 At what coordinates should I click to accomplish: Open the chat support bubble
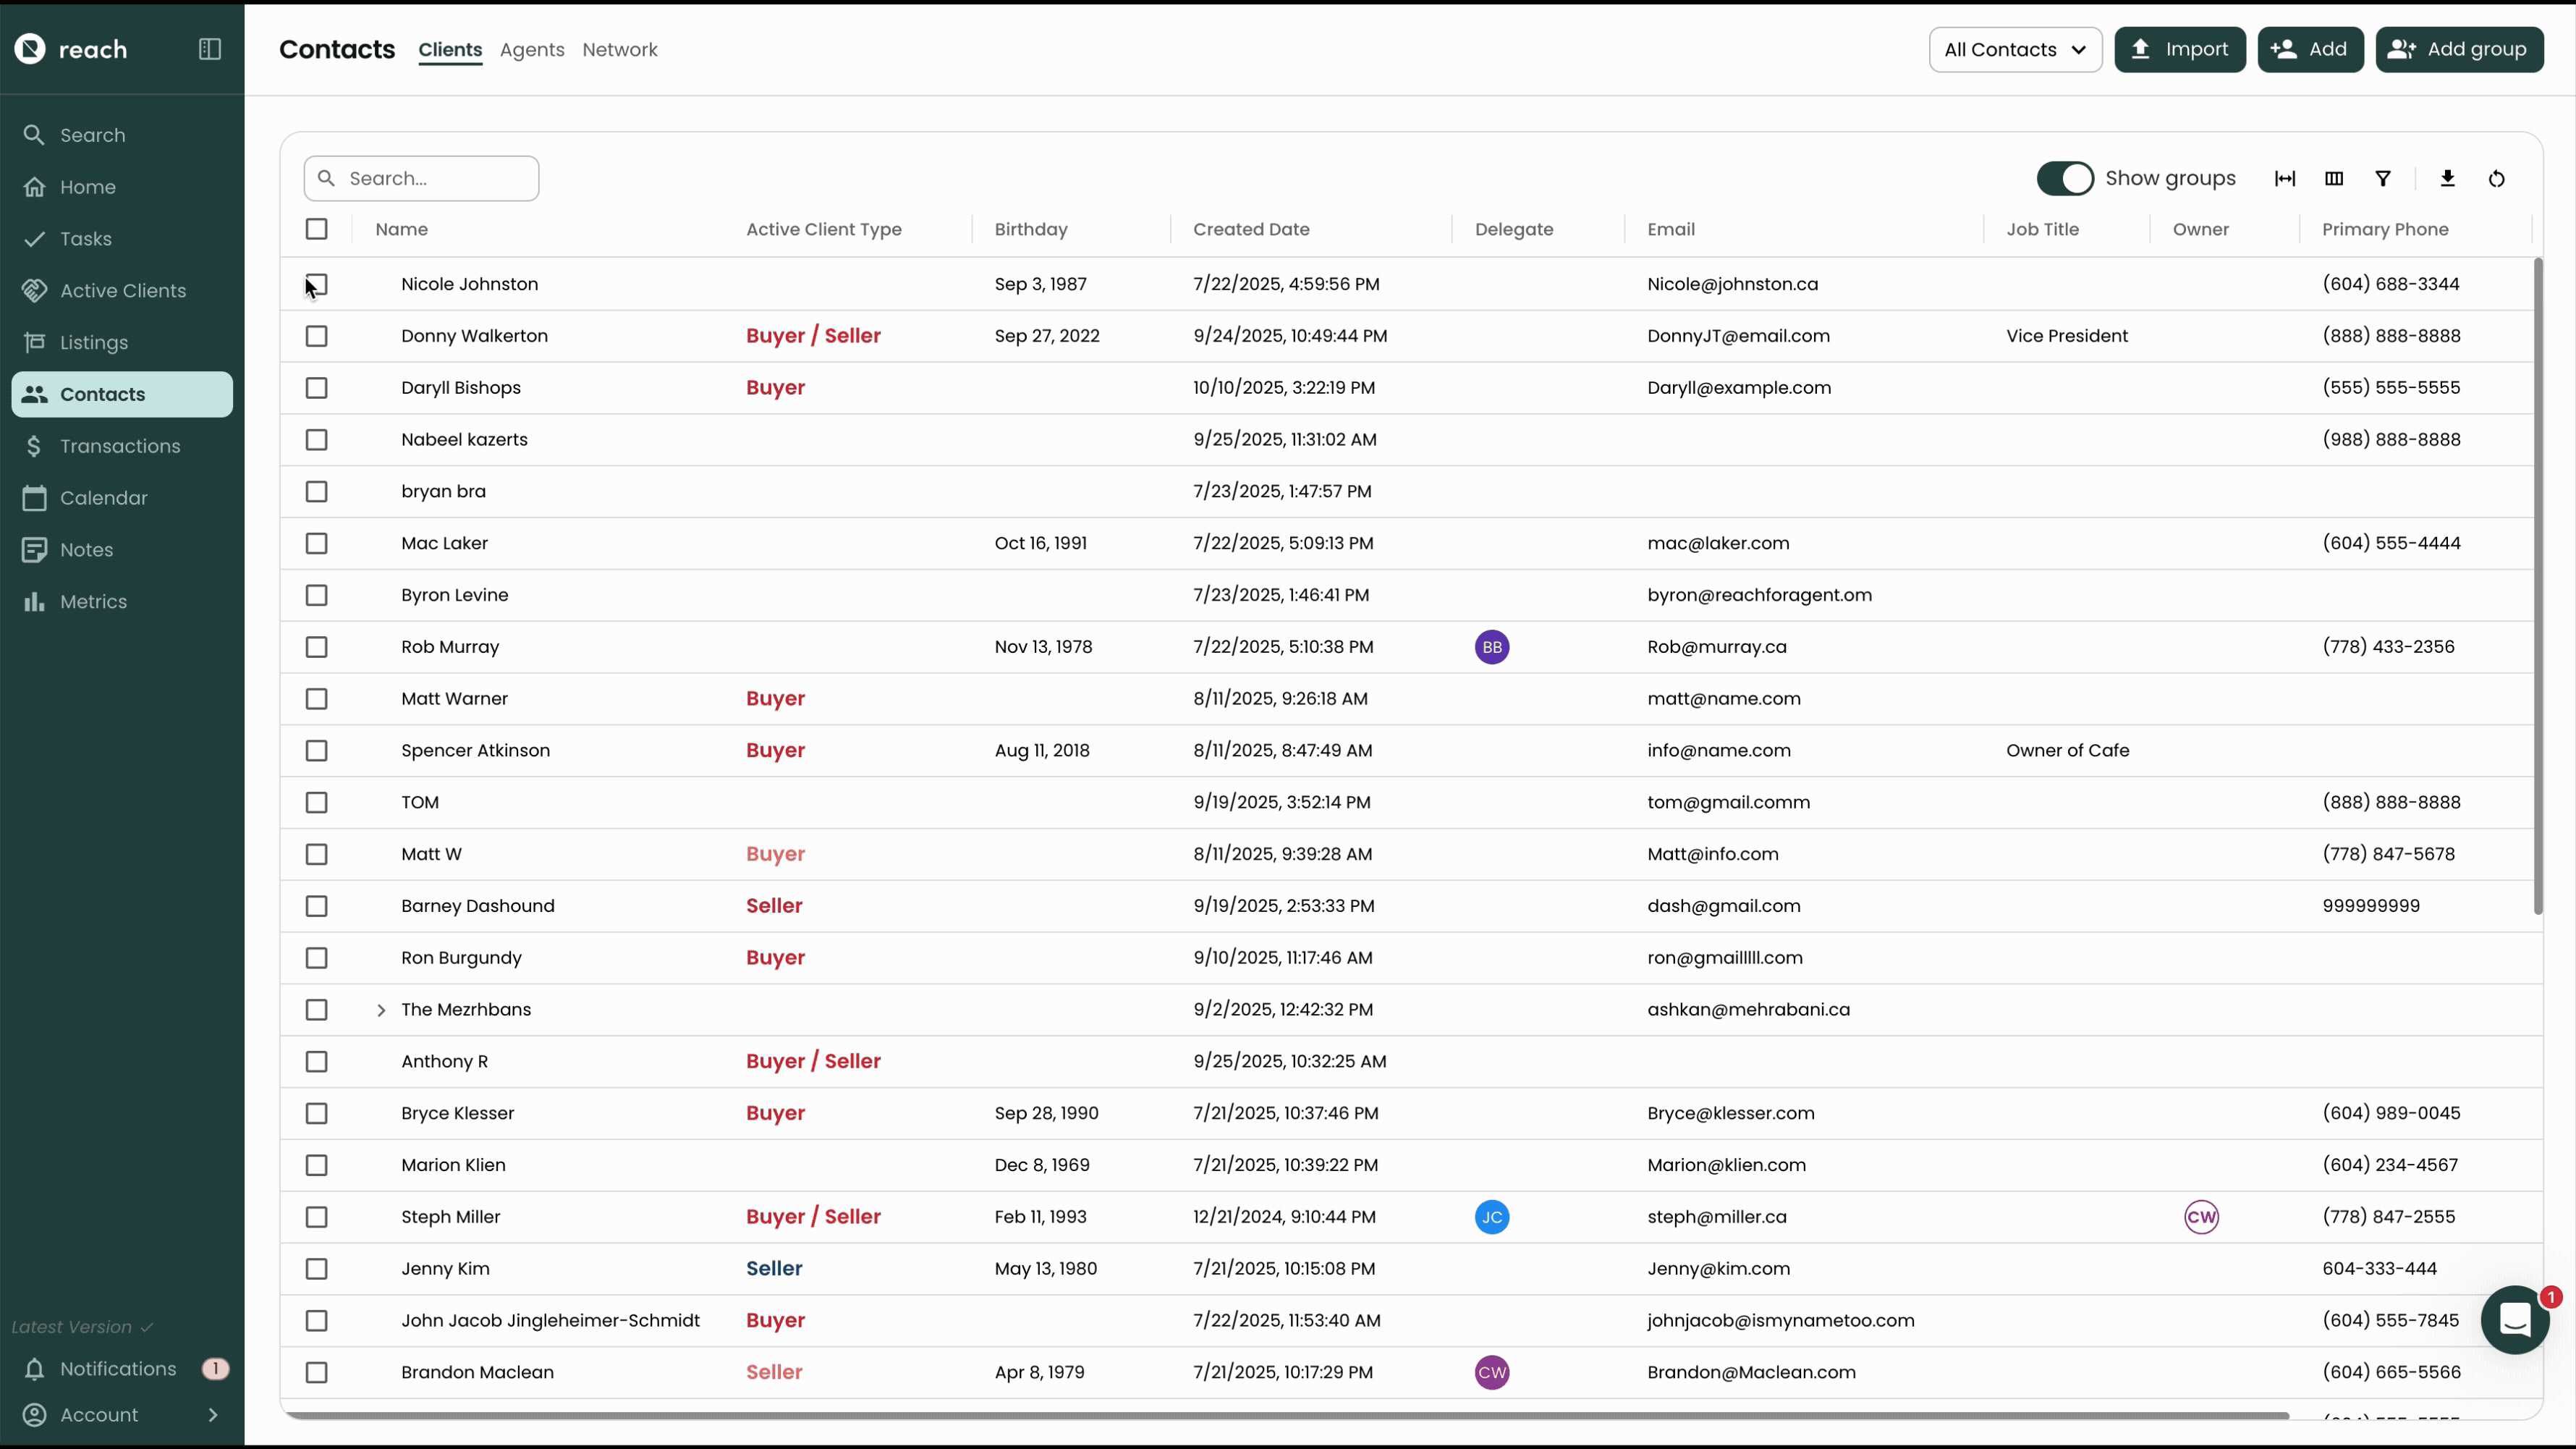[x=2514, y=1320]
